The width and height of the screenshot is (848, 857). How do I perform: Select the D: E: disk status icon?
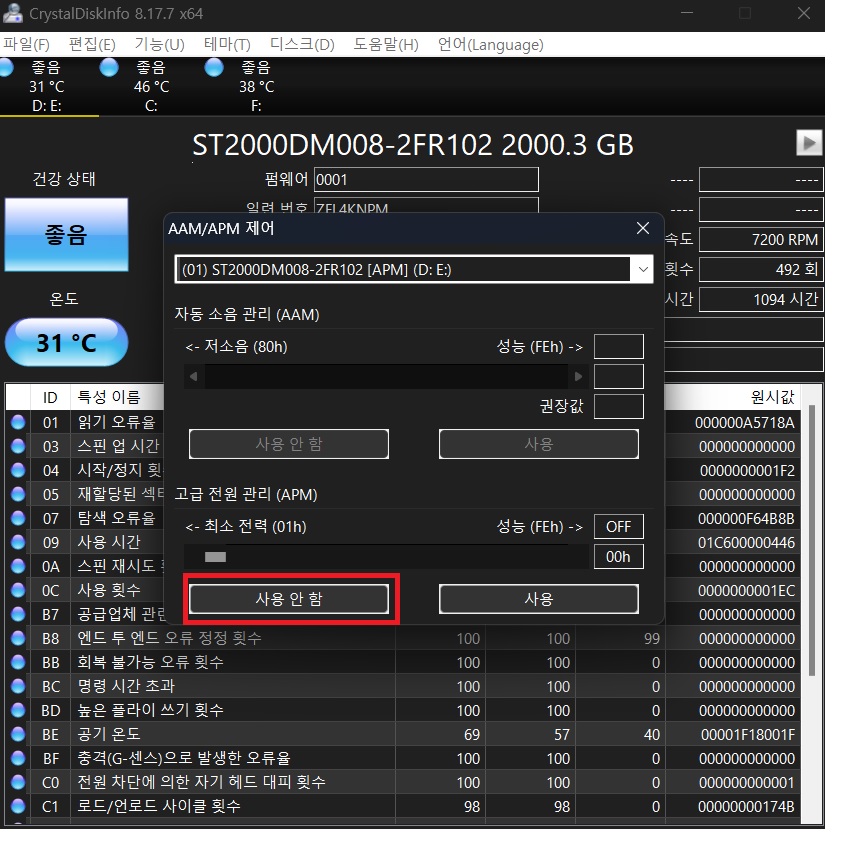6,67
